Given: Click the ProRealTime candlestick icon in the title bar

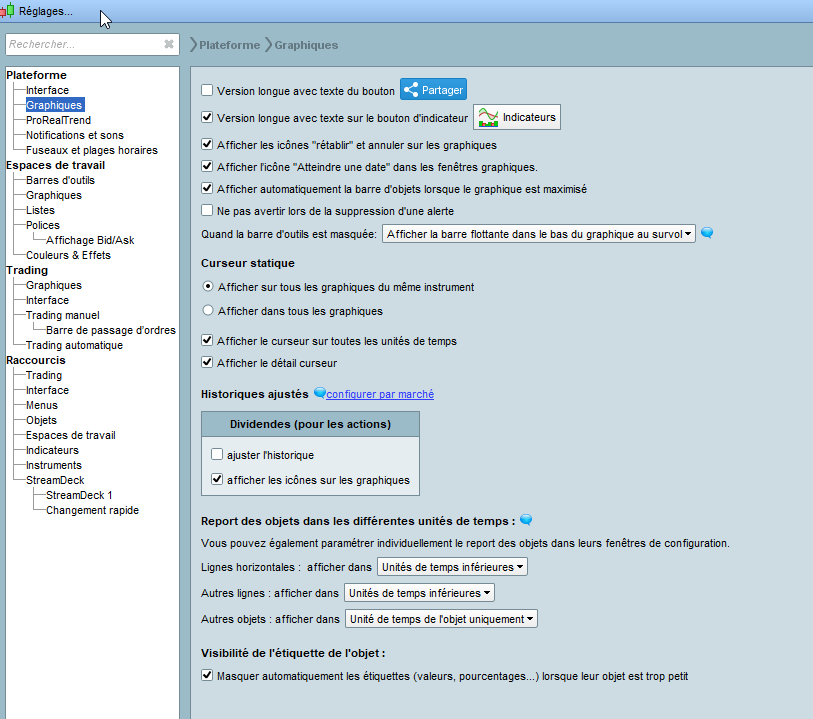Looking at the screenshot, I should pos(7,10).
